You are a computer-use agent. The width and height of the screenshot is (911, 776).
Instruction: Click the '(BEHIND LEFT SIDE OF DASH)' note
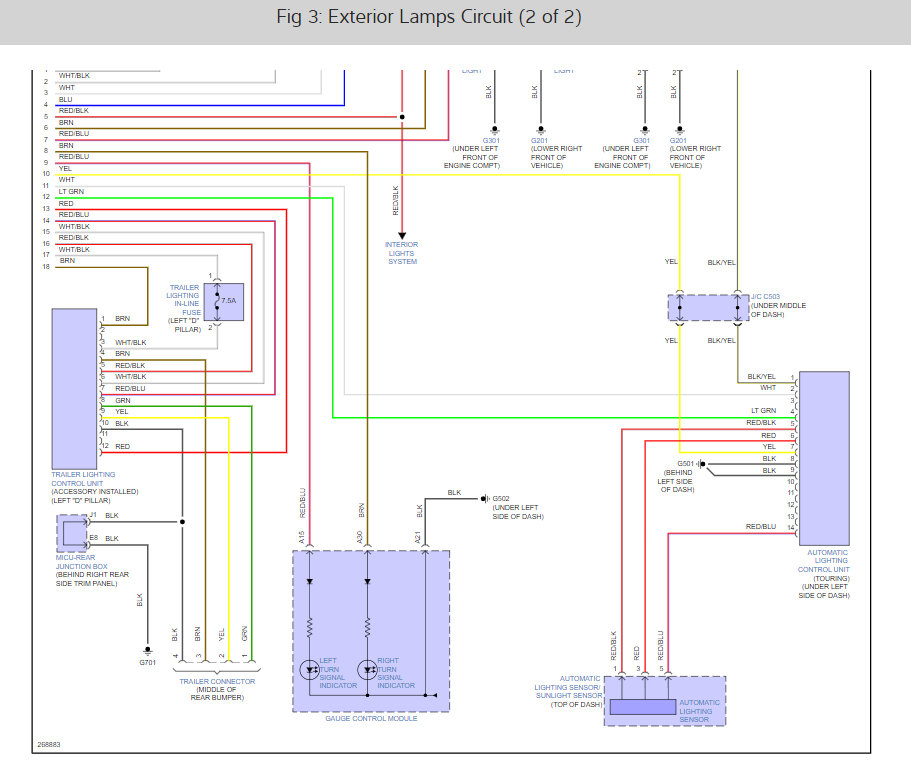pyautogui.click(x=676, y=481)
